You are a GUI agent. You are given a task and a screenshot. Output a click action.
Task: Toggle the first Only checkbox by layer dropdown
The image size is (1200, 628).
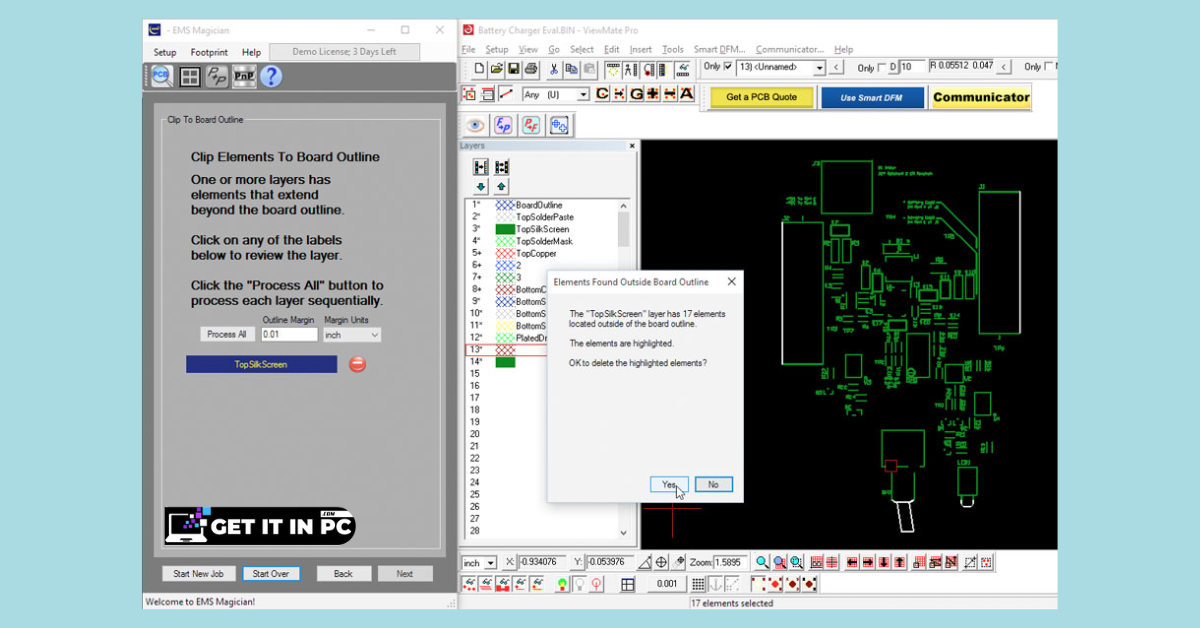[x=728, y=68]
